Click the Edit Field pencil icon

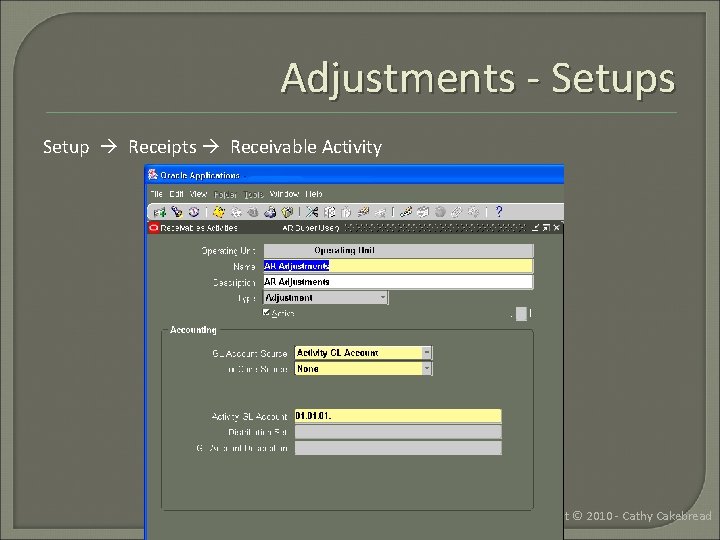click(405, 212)
